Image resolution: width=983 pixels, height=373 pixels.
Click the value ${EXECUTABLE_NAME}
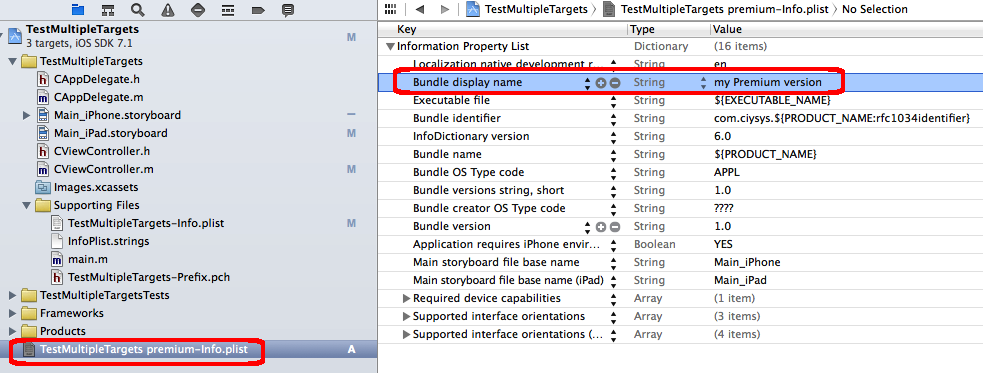(772, 100)
